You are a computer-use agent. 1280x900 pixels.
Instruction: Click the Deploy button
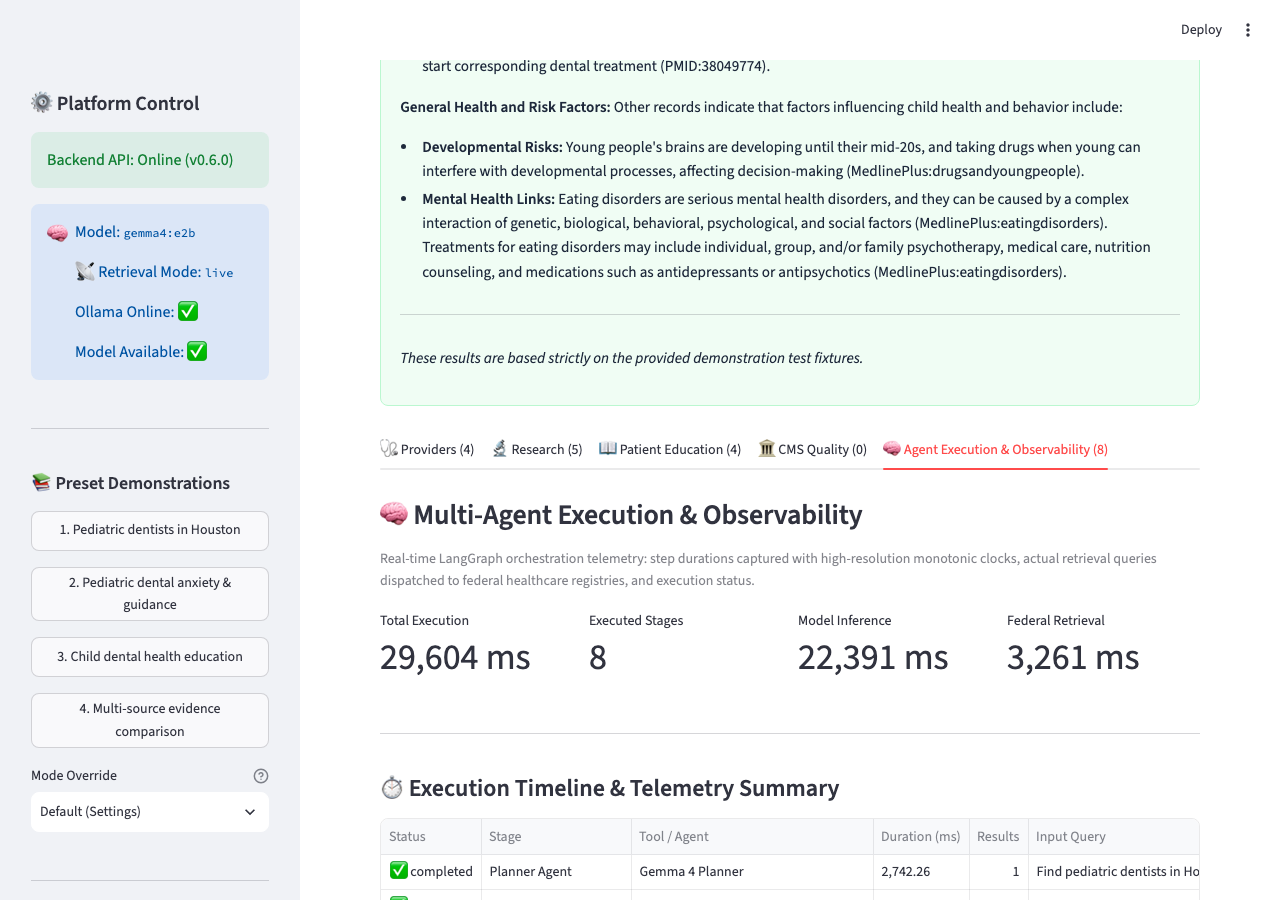pyautogui.click(x=1201, y=30)
